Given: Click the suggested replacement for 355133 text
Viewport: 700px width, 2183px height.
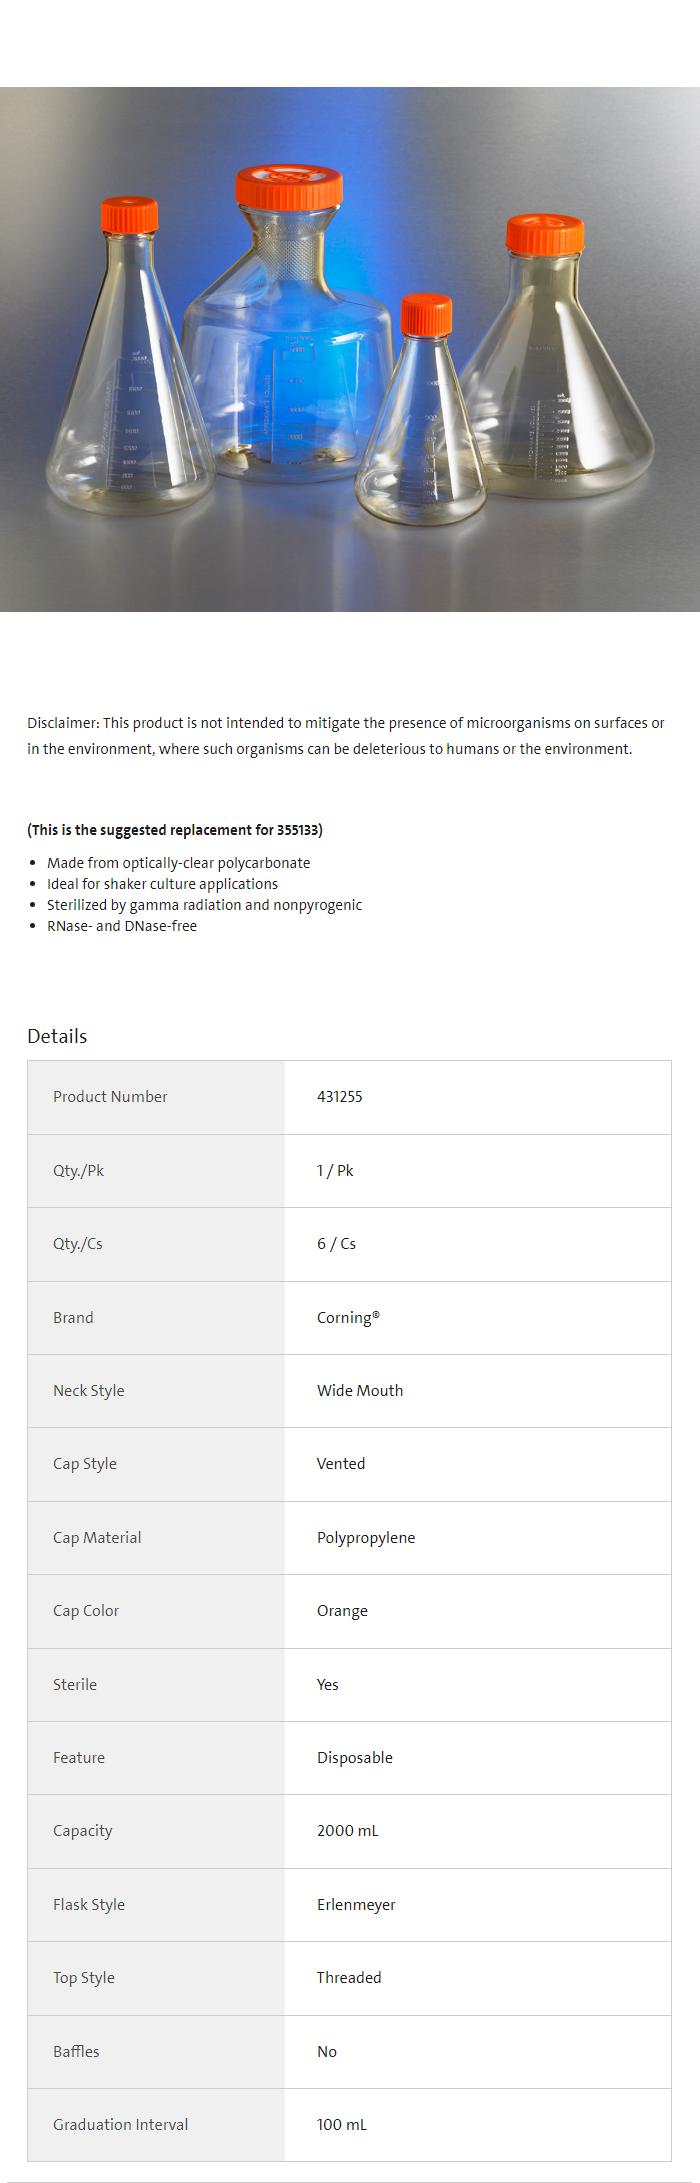Looking at the screenshot, I should [175, 830].
